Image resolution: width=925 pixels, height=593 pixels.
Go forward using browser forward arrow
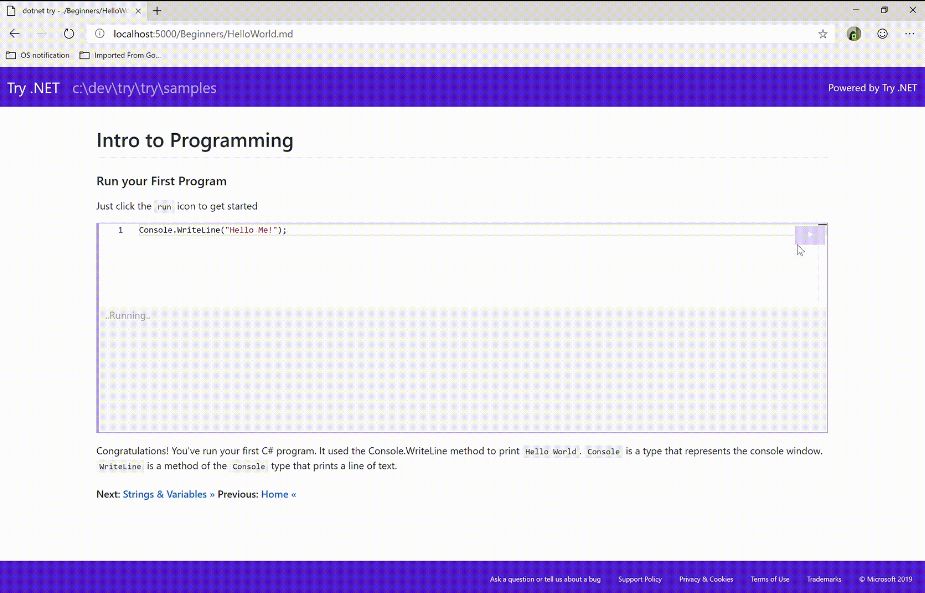[x=41, y=34]
